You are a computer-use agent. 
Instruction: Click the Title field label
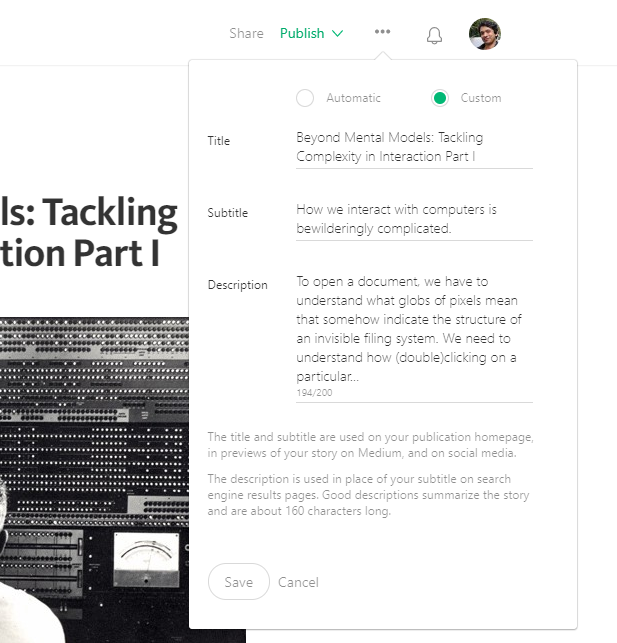pyautogui.click(x=219, y=141)
